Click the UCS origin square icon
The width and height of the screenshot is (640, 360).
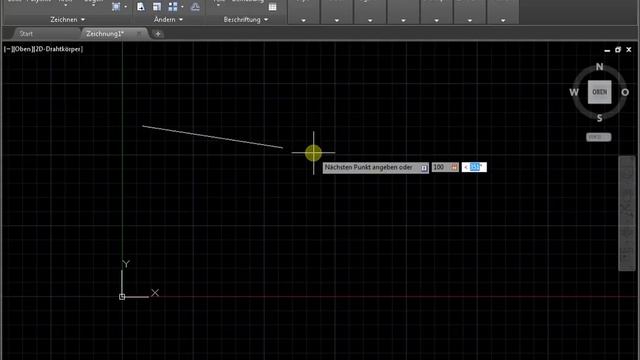(122, 297)
